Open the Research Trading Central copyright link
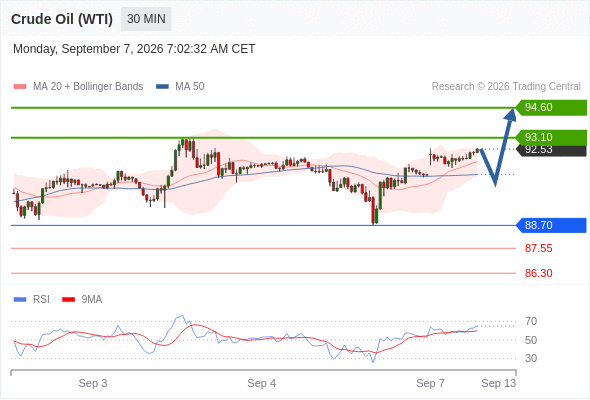Screen dimensions: 590x400 506,87
